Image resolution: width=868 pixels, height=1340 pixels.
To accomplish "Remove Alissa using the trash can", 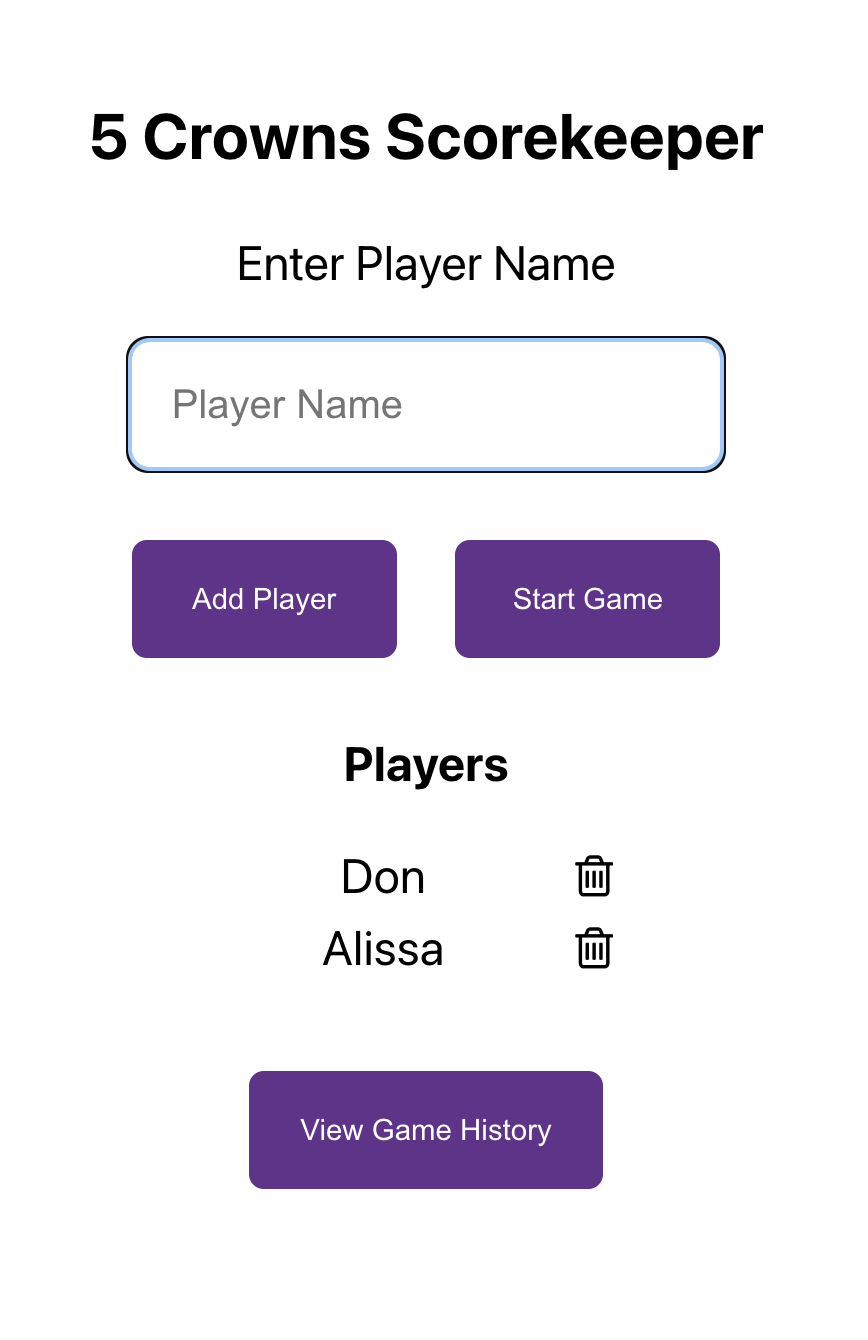I will coord(594,948).
